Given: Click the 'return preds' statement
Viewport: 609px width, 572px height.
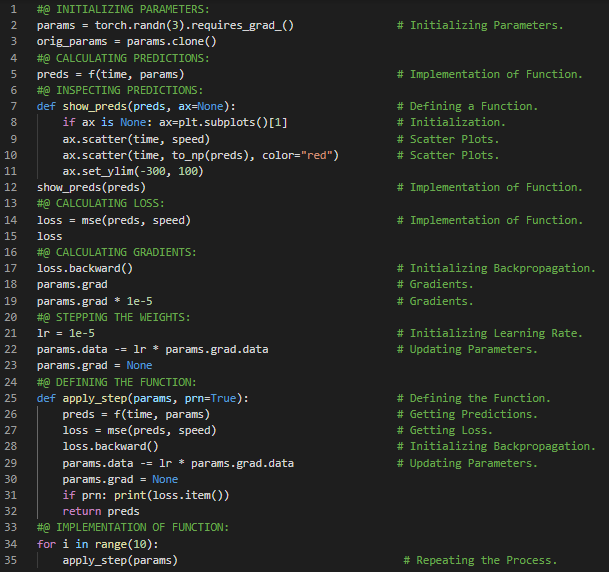Looking at the screenshot, I should [x=101, y=511].
